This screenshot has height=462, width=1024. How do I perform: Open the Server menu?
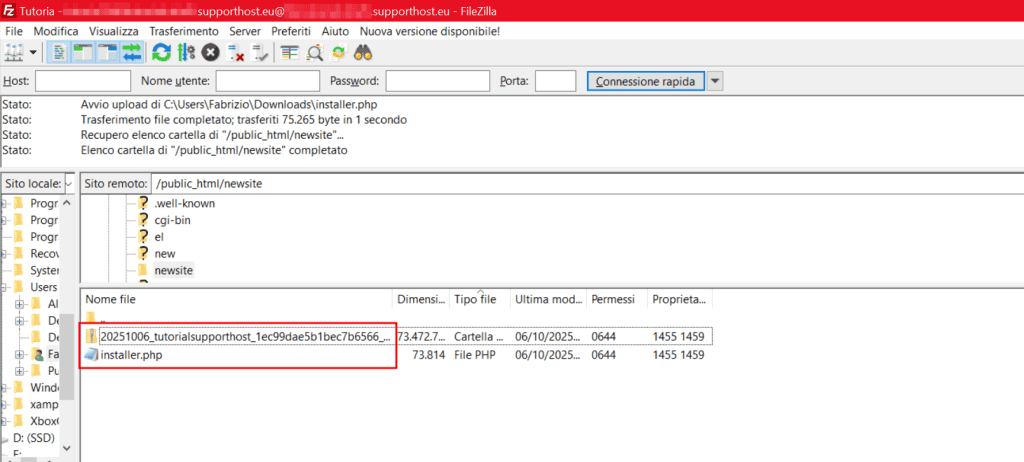(245, 31)
